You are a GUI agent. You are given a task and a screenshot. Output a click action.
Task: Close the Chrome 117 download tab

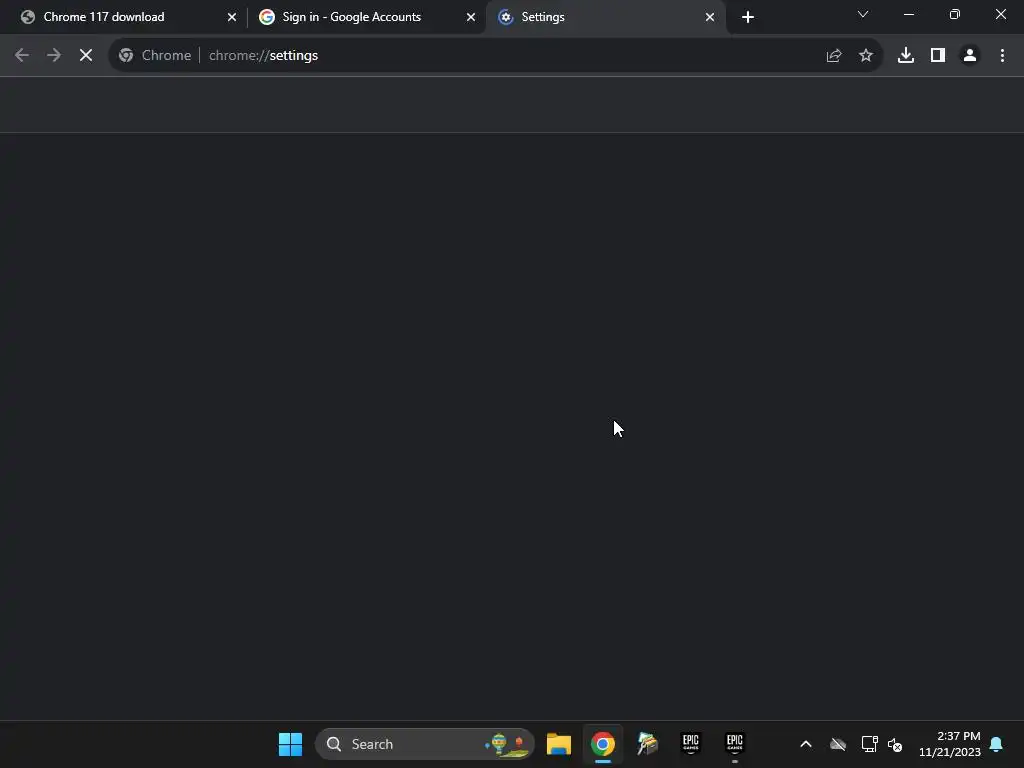[x=232, y=17]
